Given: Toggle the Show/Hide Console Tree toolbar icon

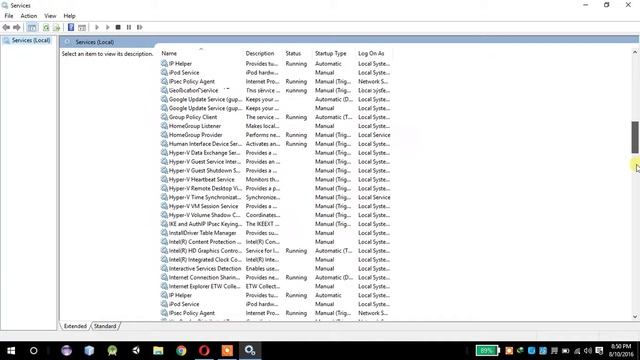Looking at the screenshot, I should (x=31, y=27).
